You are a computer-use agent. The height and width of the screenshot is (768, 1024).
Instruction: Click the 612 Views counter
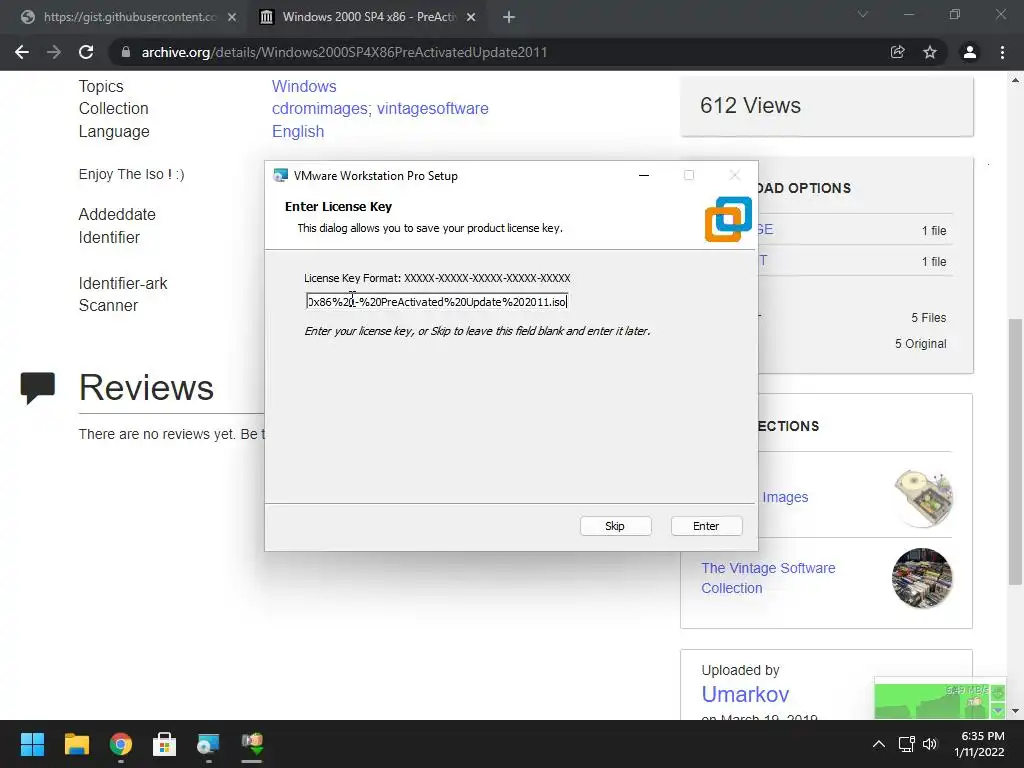750,105
